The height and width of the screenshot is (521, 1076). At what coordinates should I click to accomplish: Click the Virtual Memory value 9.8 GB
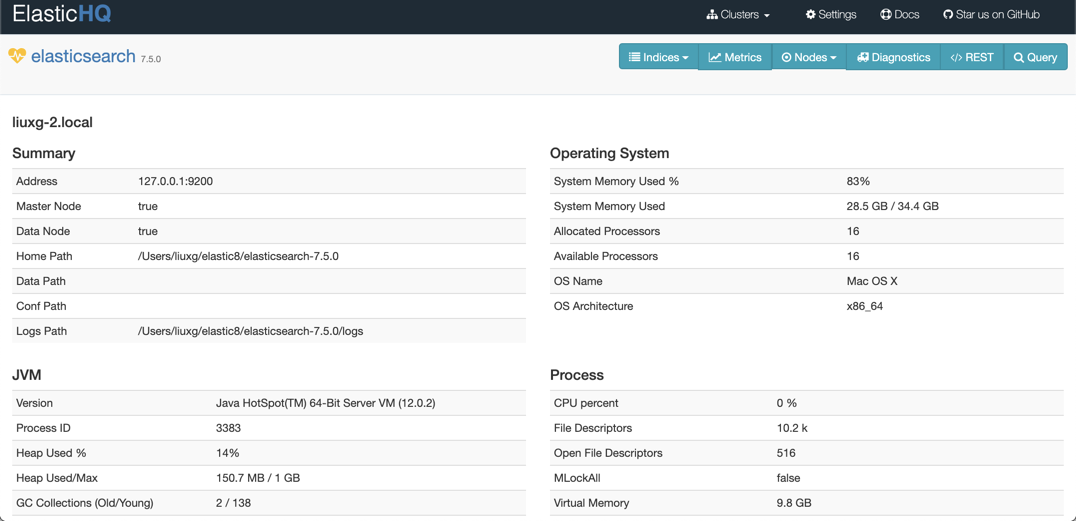pyautogui.click(x=794, y=503)
